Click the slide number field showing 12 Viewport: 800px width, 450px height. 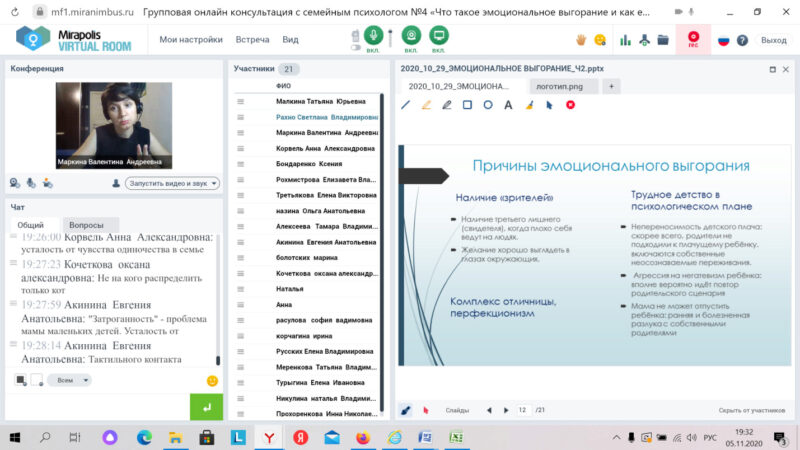tap(522, 410)
